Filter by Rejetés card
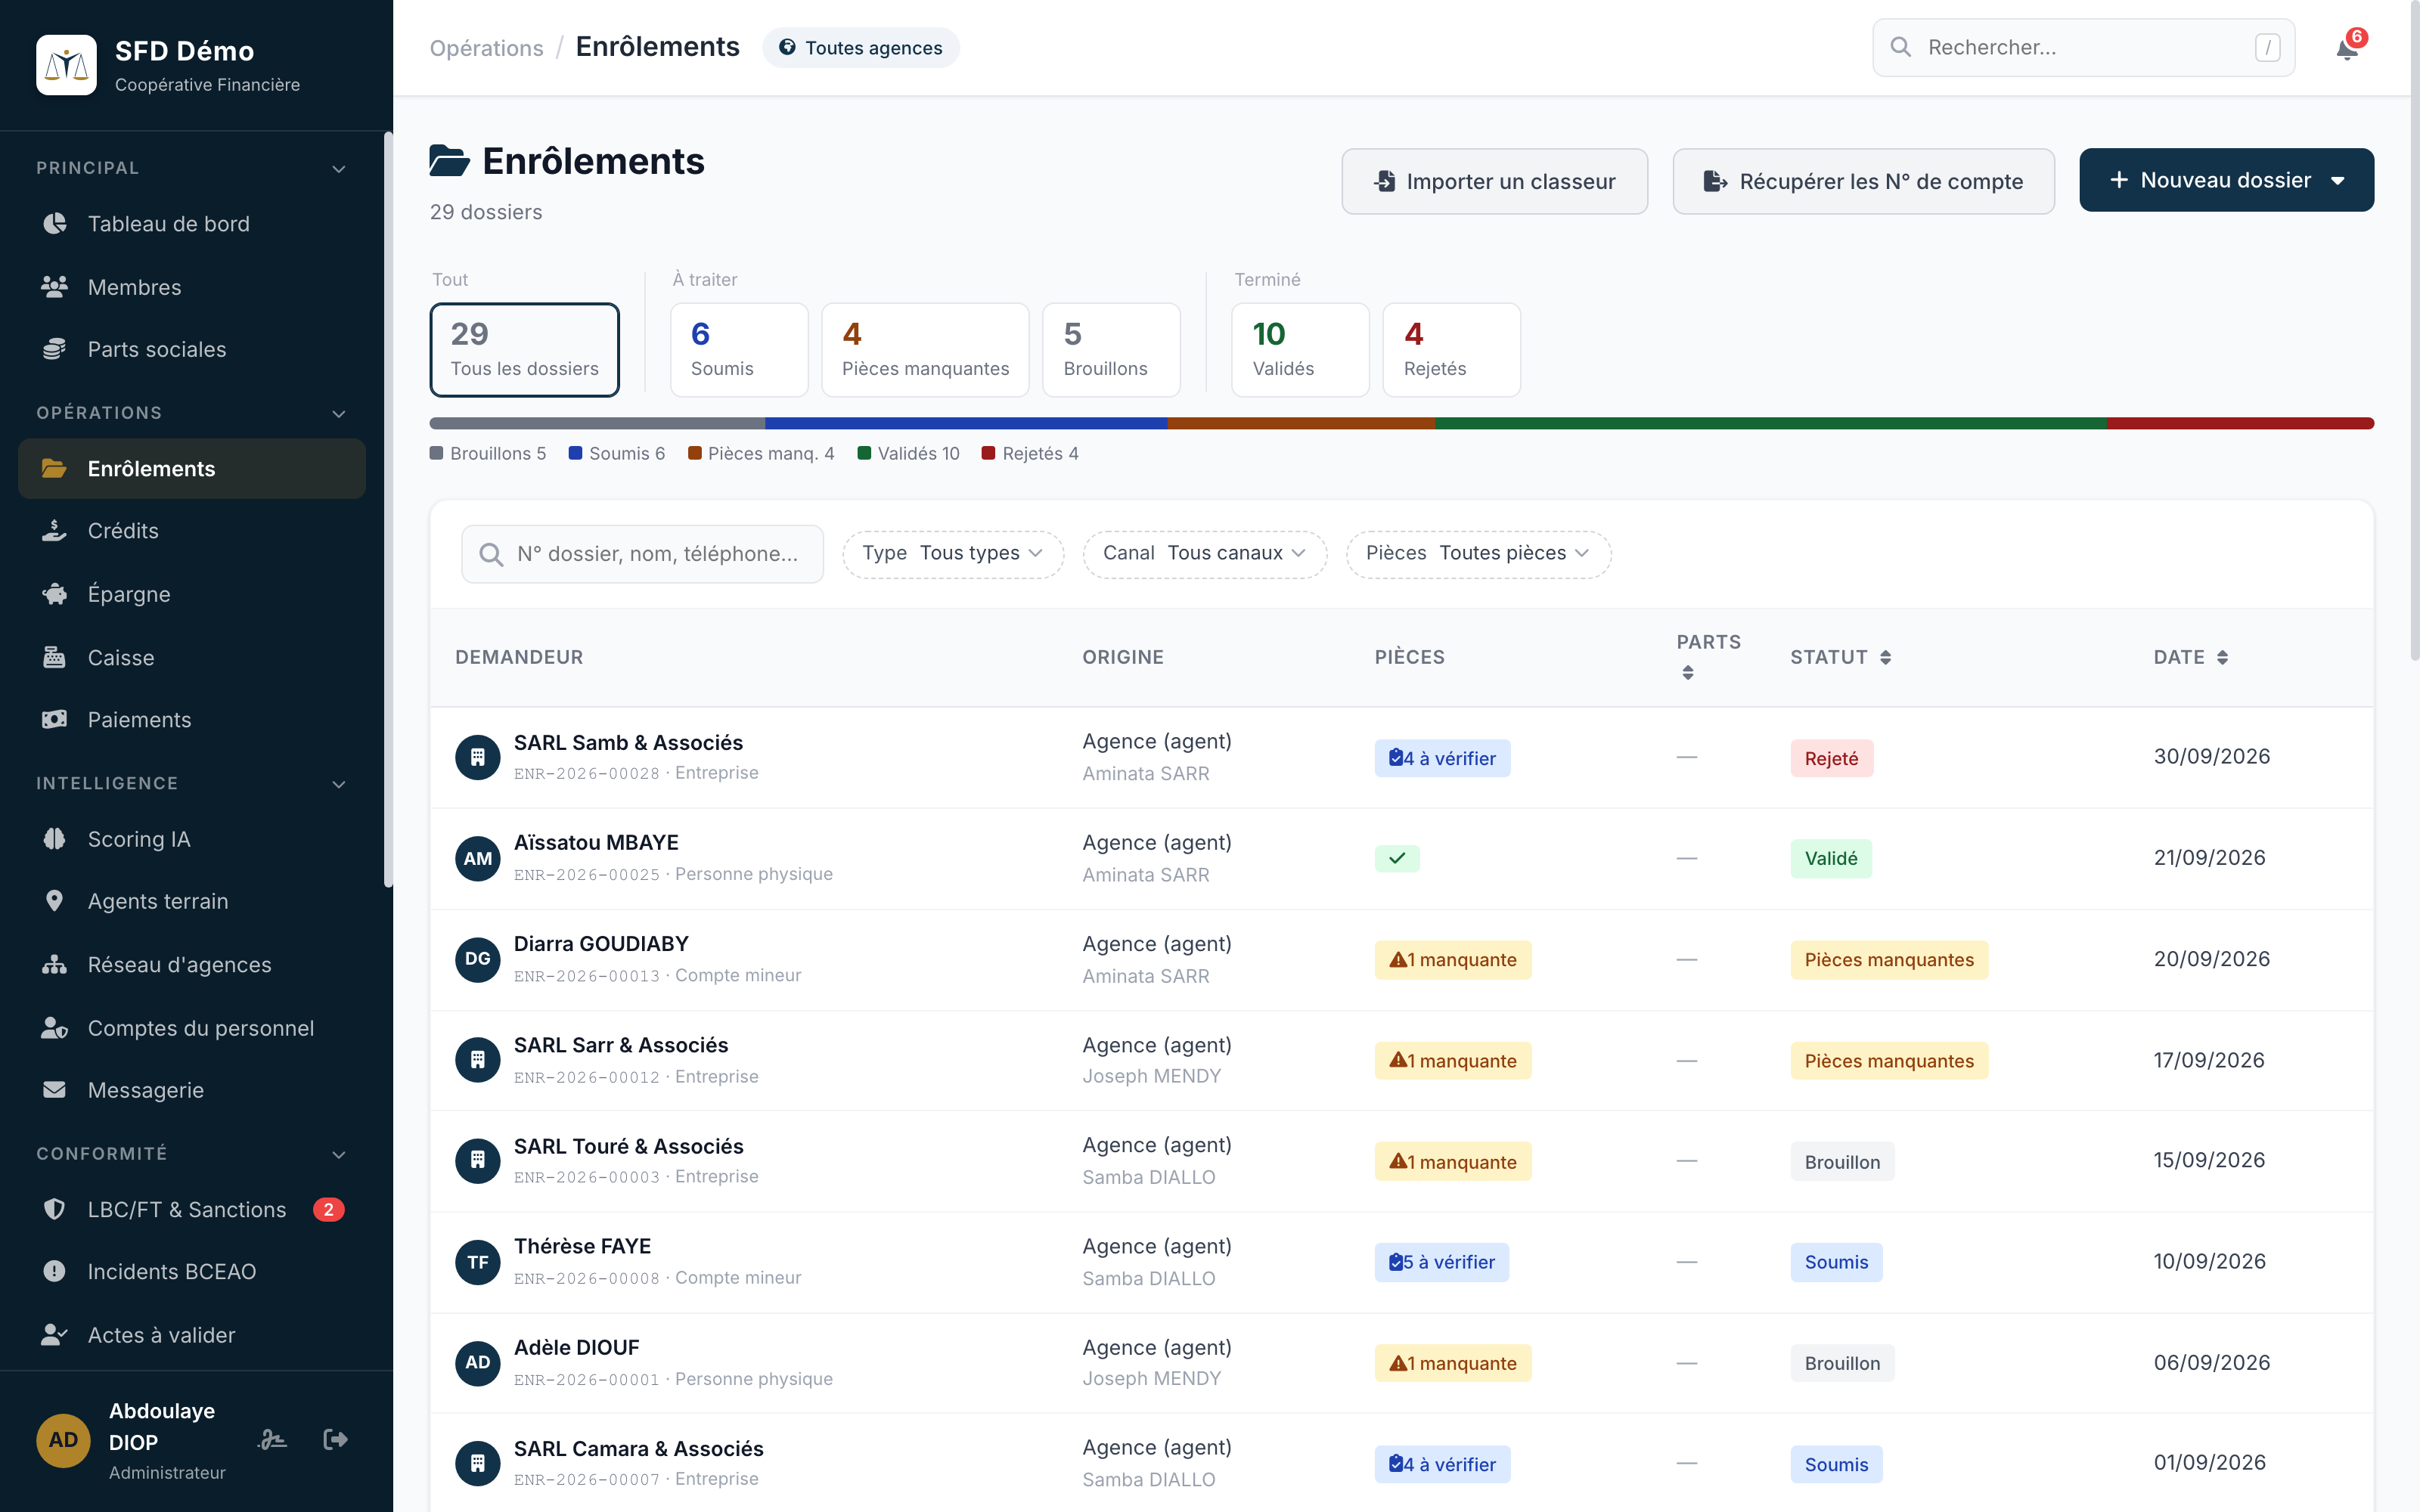Image resolution: width=2420 pixels, height=1512 pixels. (1452, 350)
